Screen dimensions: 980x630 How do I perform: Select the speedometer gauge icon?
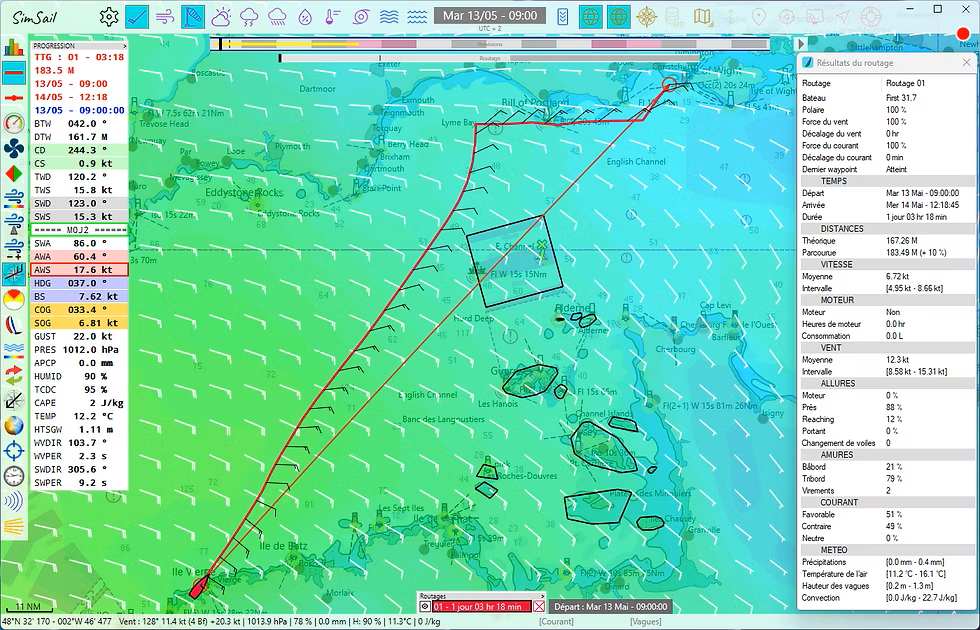(x=13, y=124)
